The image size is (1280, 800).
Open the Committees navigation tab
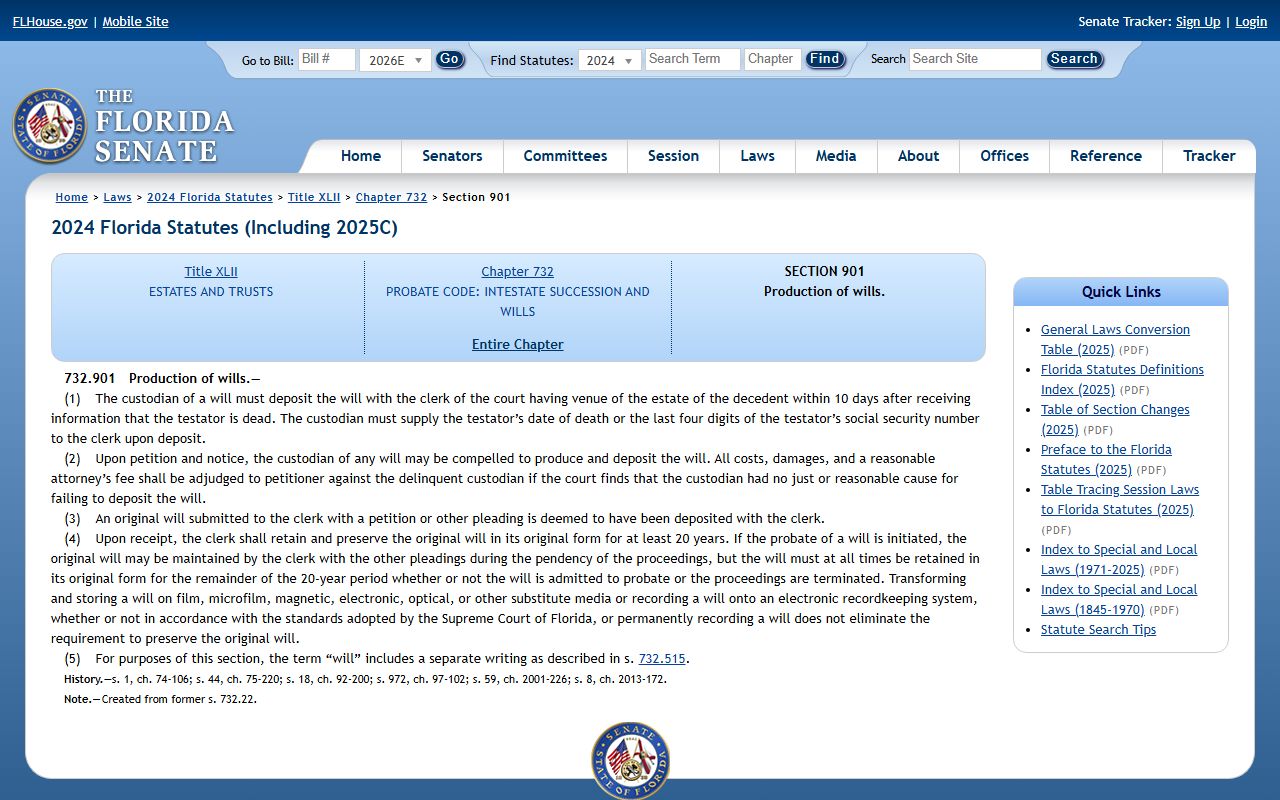(x=565, y=156)
